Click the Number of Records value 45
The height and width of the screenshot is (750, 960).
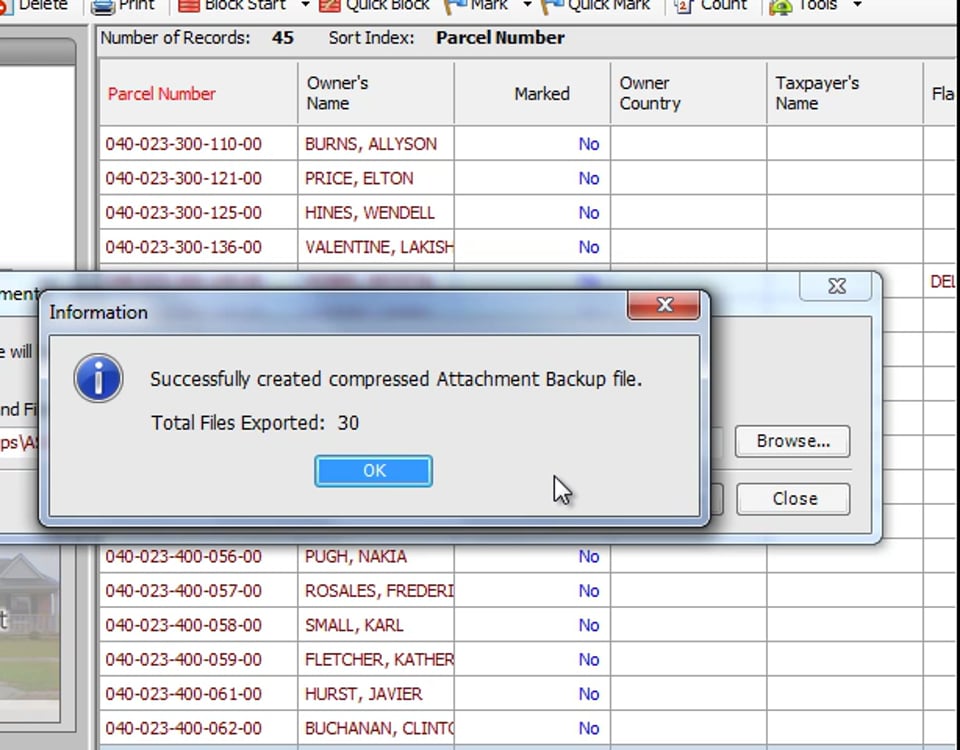pos(283,38)
